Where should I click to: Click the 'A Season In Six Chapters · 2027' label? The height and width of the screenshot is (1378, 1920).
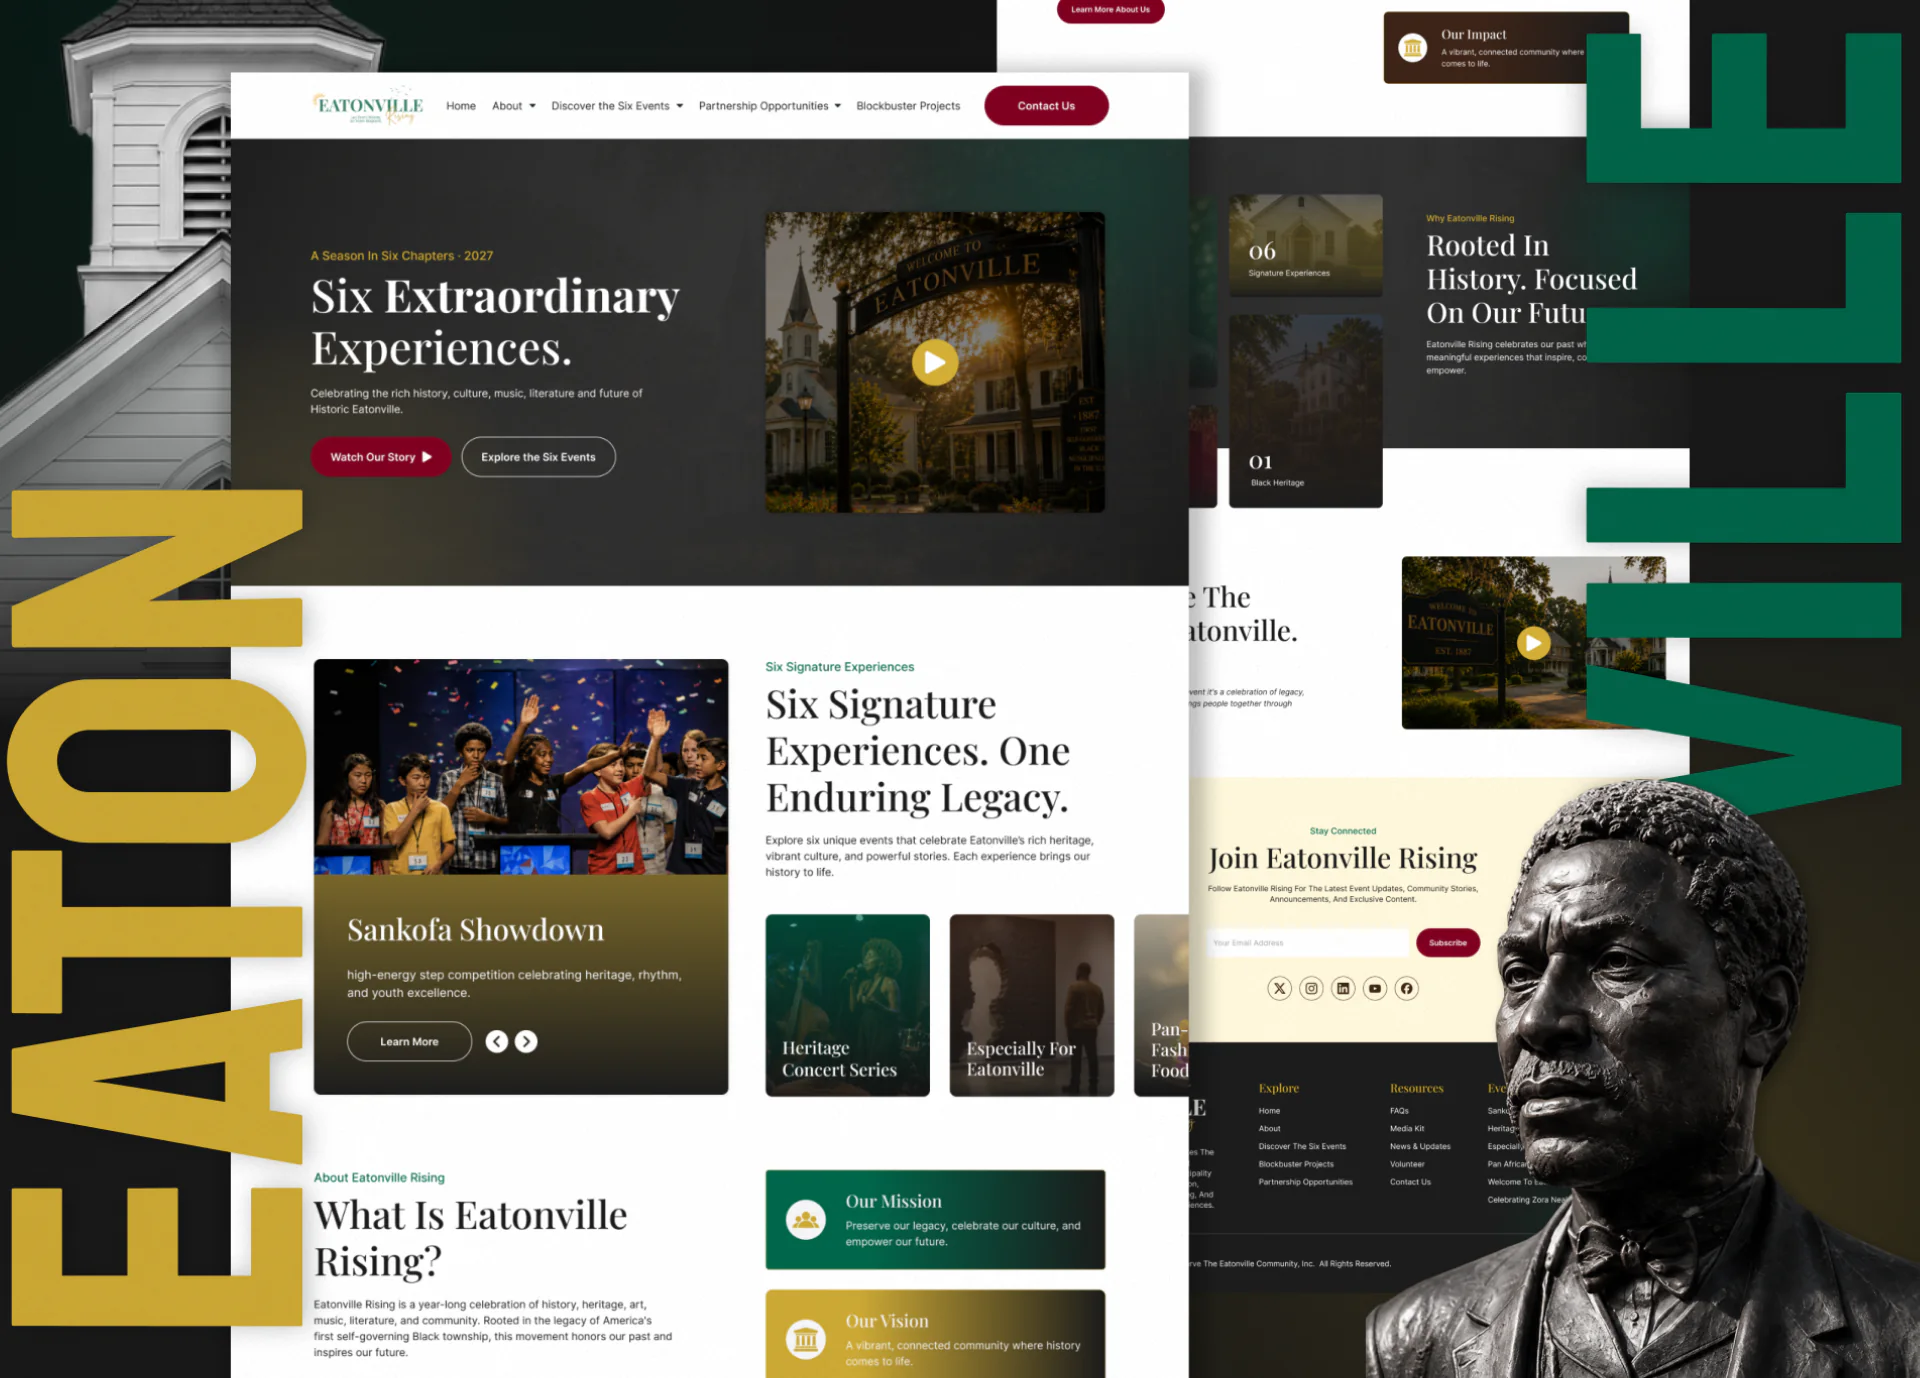point(402,256)
